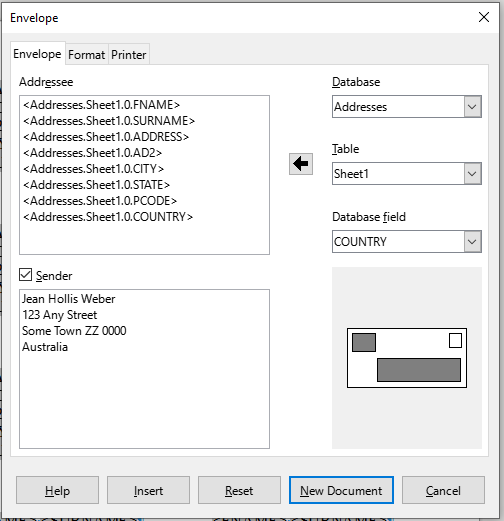Open the Database dropdown showing Addresses
The image size is (504, 521).
point(407,107)
